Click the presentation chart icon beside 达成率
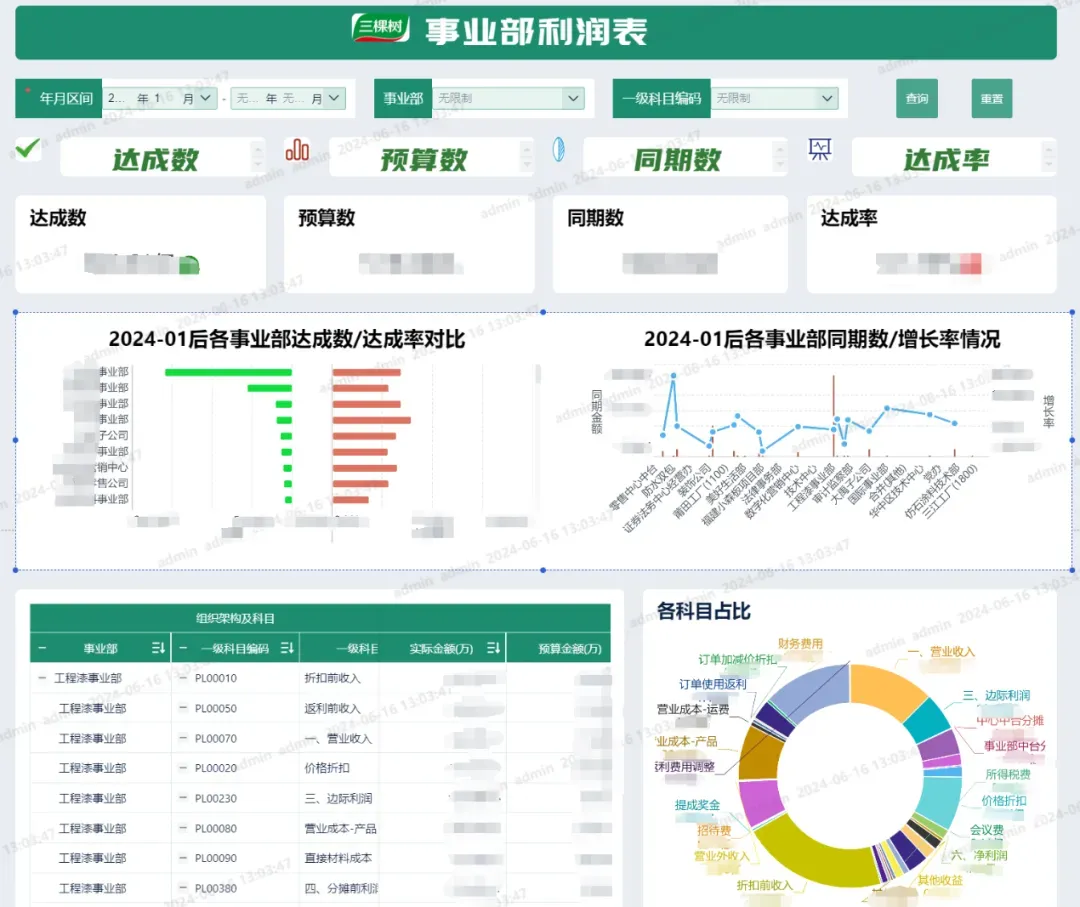Image resolution: width=1080 pixels, height=907 pixels. pos(820,149)
